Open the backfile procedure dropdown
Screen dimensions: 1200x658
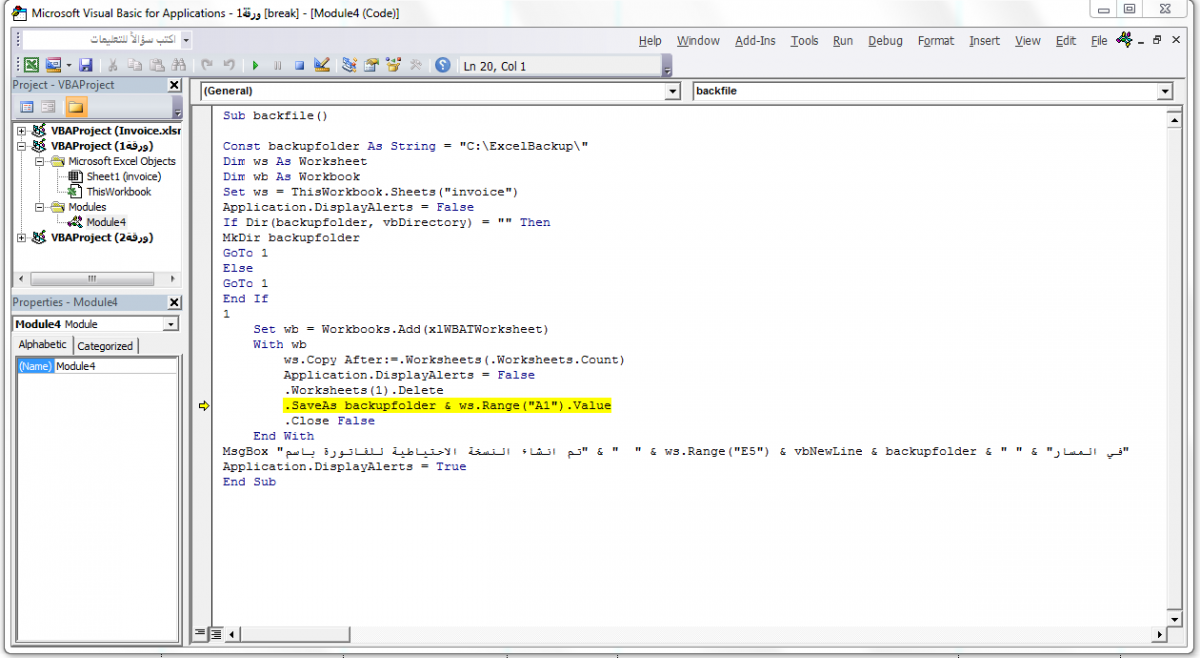tap(1165, 91)
